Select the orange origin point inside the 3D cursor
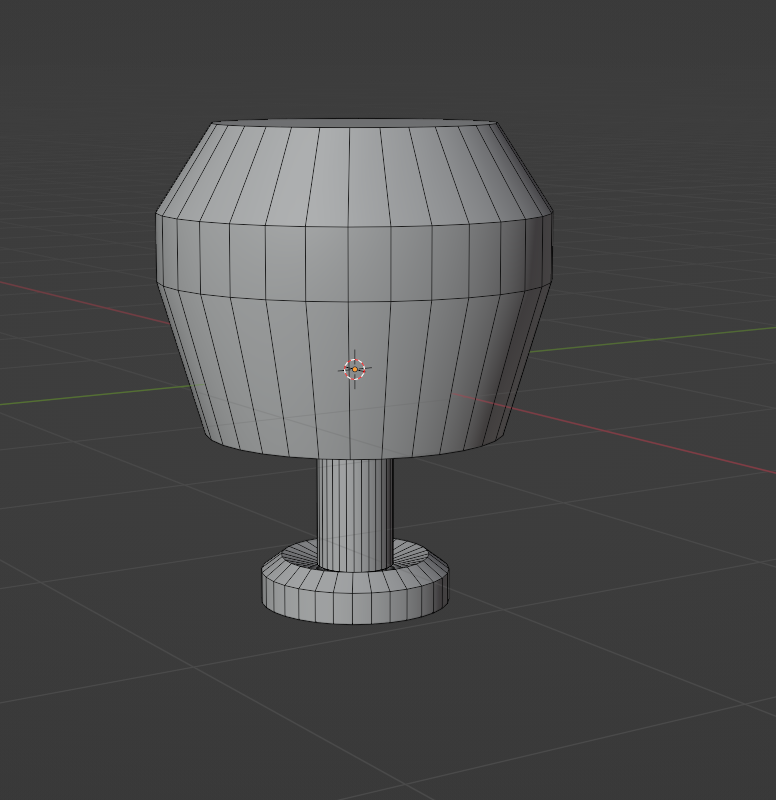This screenshot has width=776, height=800. click(355, 369)
